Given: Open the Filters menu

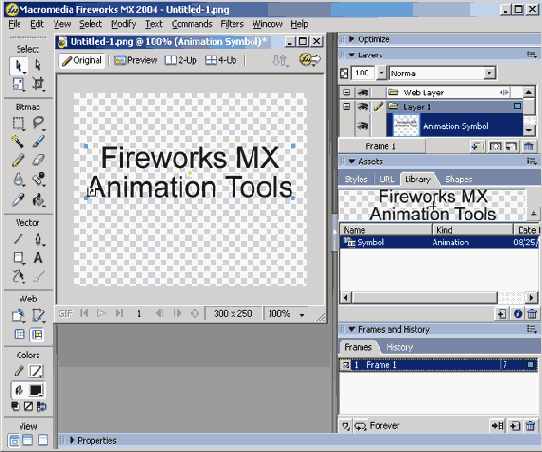Looking at the screenshot, I should [232, 24].
